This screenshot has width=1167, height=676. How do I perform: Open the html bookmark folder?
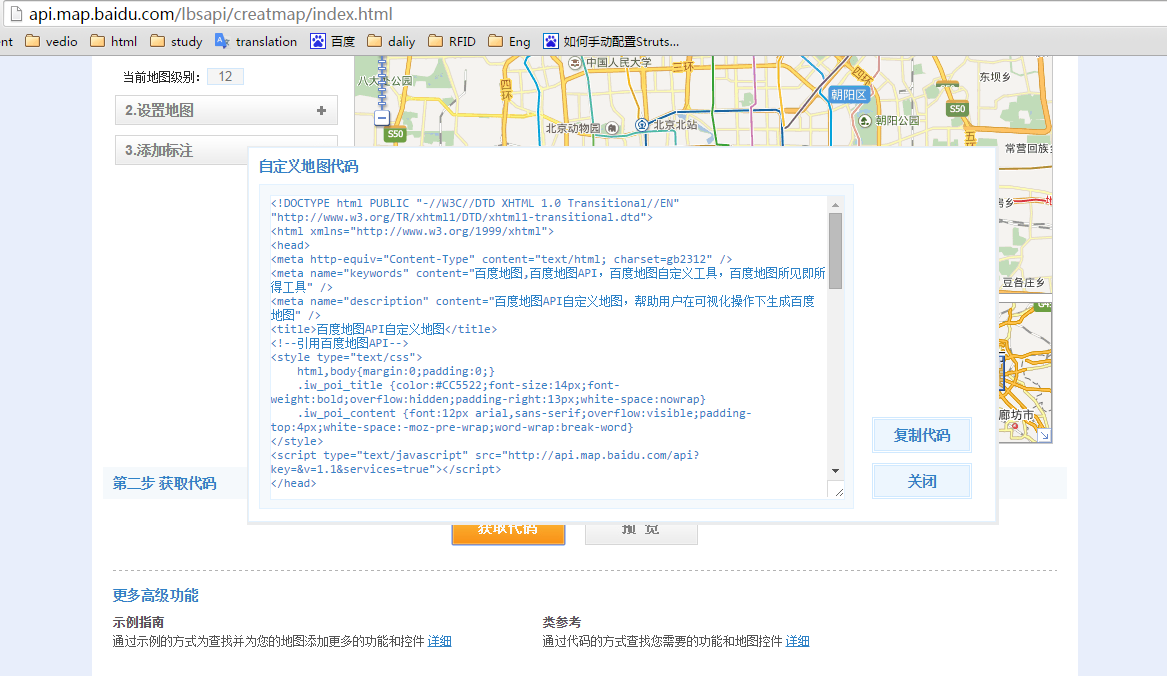113,42
